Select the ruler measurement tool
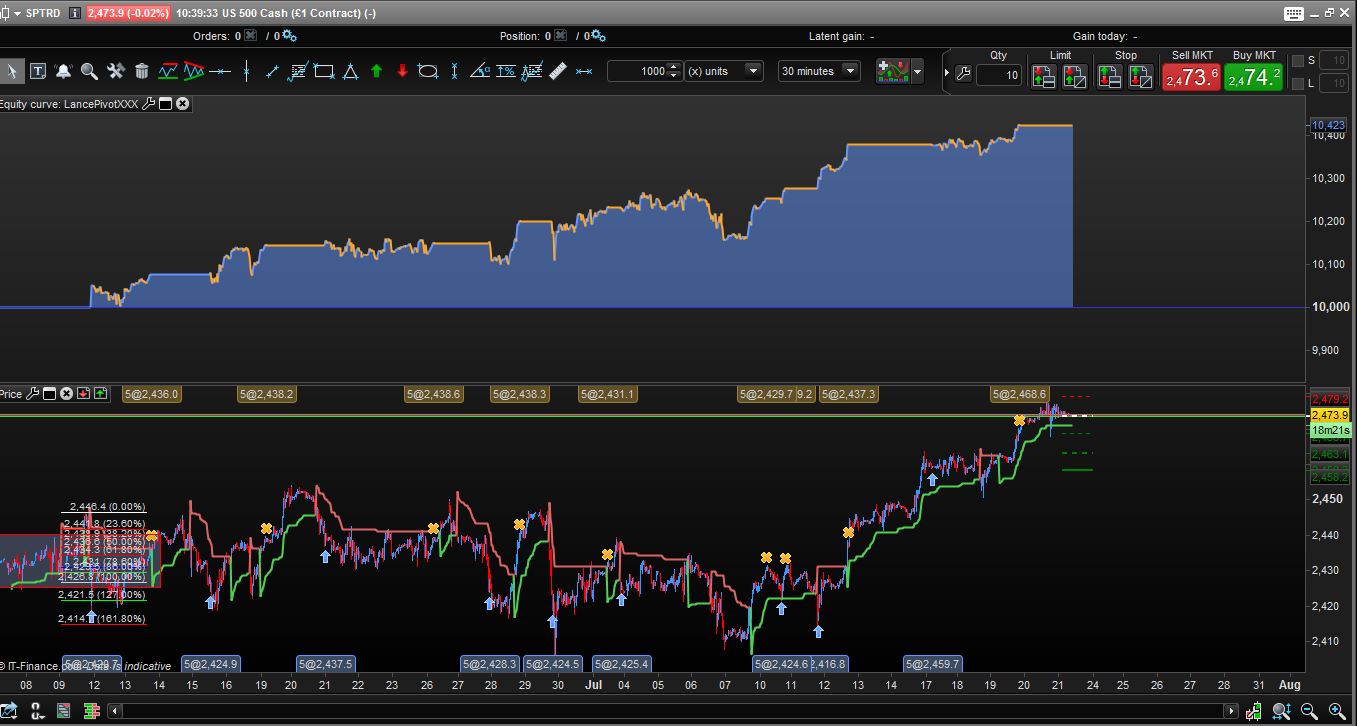Viewport: 1357px width, 726px height. [x=558, y=71]
